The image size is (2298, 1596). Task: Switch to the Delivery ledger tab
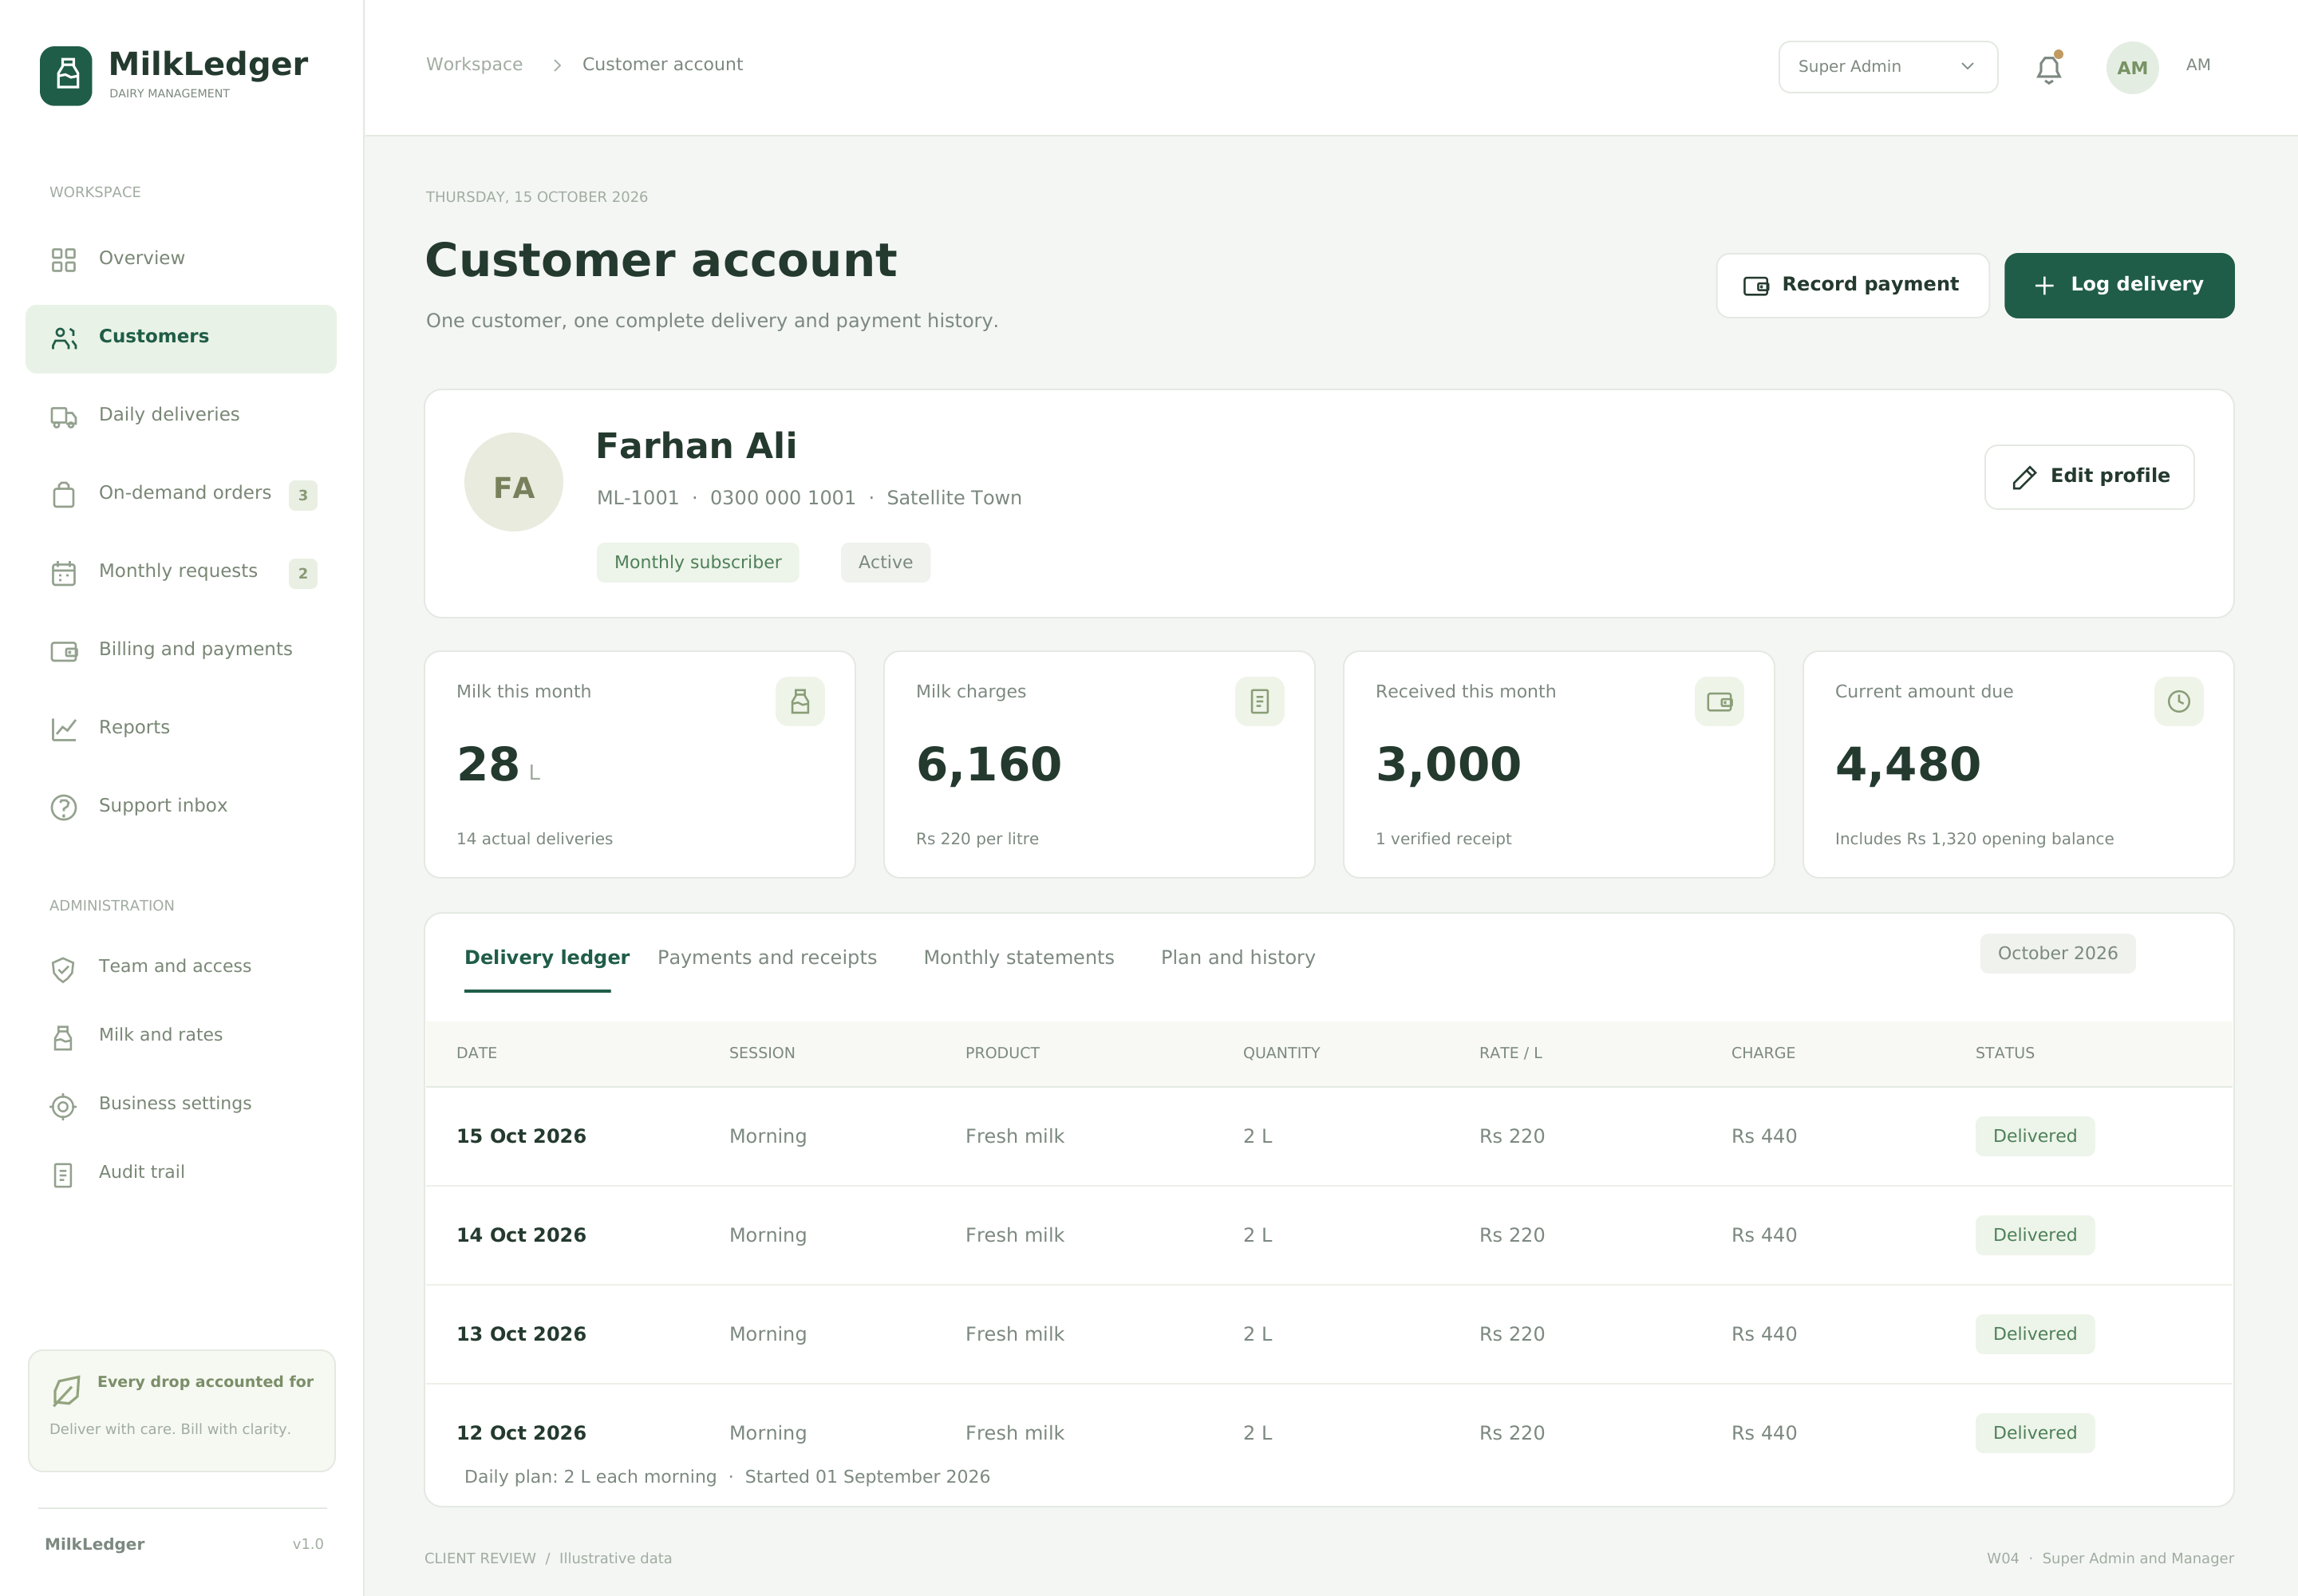pyautogui.click(x=547, y=957)
